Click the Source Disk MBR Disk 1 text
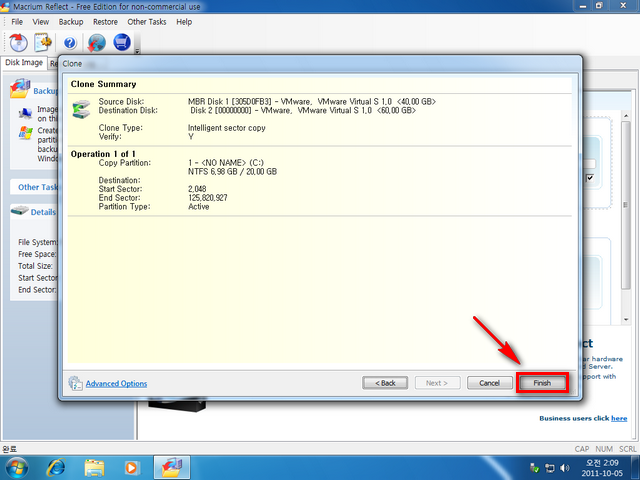Image resolution: width=640 pixels, height=480 pixels. coord(312,101)
